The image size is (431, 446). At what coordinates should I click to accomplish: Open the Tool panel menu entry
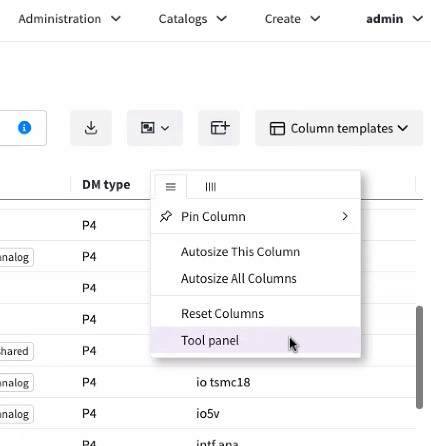coord(210,340)
